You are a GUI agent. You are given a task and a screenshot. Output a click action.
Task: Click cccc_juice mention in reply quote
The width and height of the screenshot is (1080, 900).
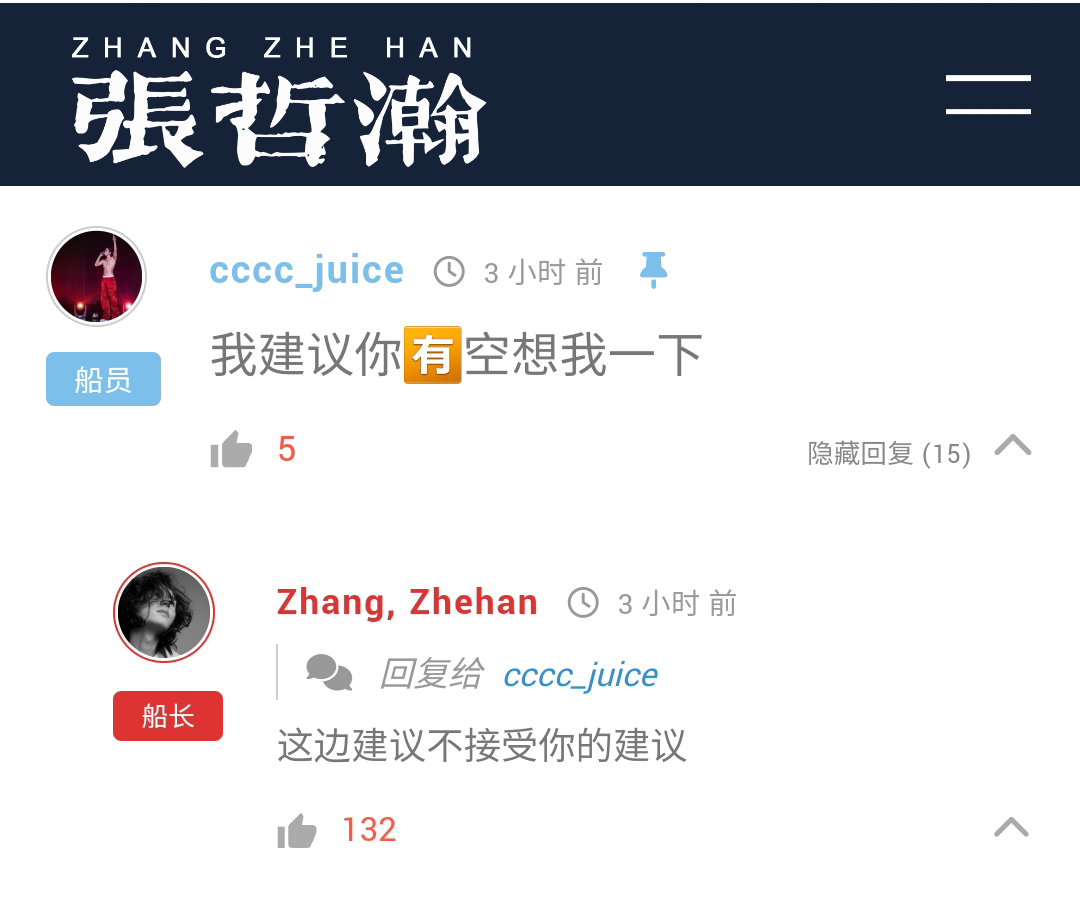(581, 675)
